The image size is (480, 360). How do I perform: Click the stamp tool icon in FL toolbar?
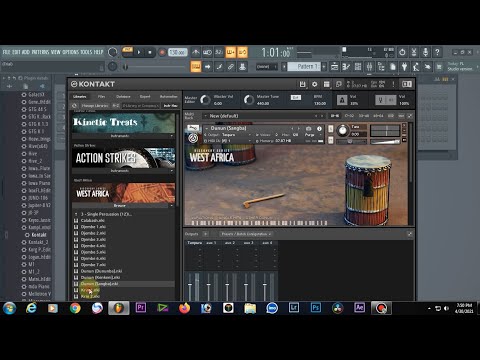(x=242, y=67)
